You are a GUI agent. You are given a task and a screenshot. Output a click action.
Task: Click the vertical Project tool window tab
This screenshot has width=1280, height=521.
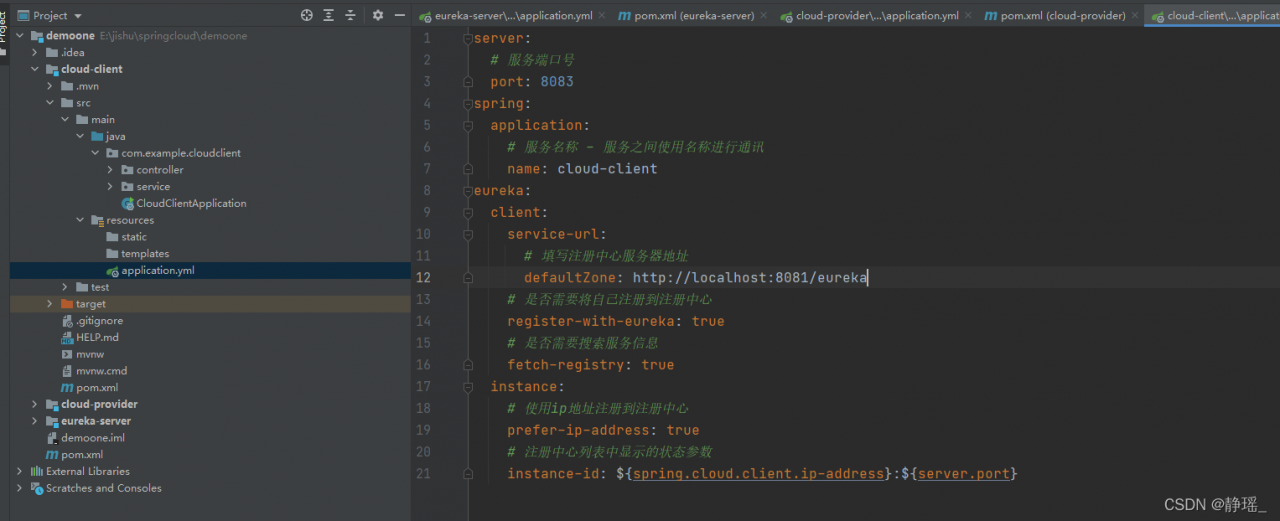[x=4, y=30]
